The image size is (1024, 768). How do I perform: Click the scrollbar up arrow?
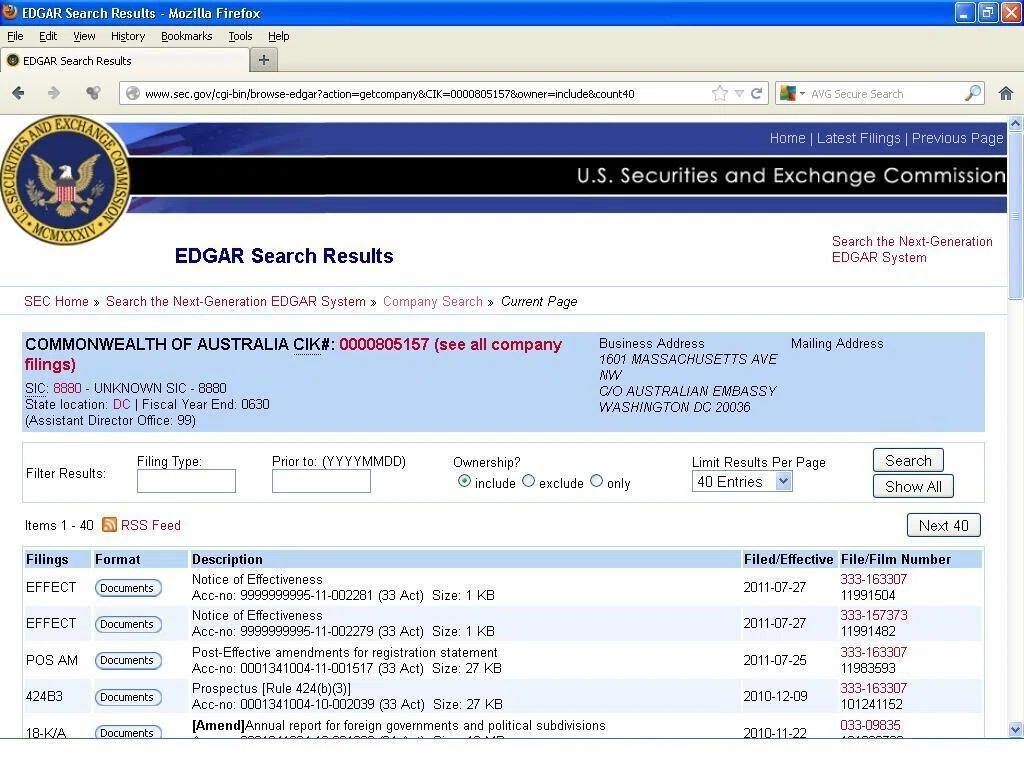(x=1015, y=123)
